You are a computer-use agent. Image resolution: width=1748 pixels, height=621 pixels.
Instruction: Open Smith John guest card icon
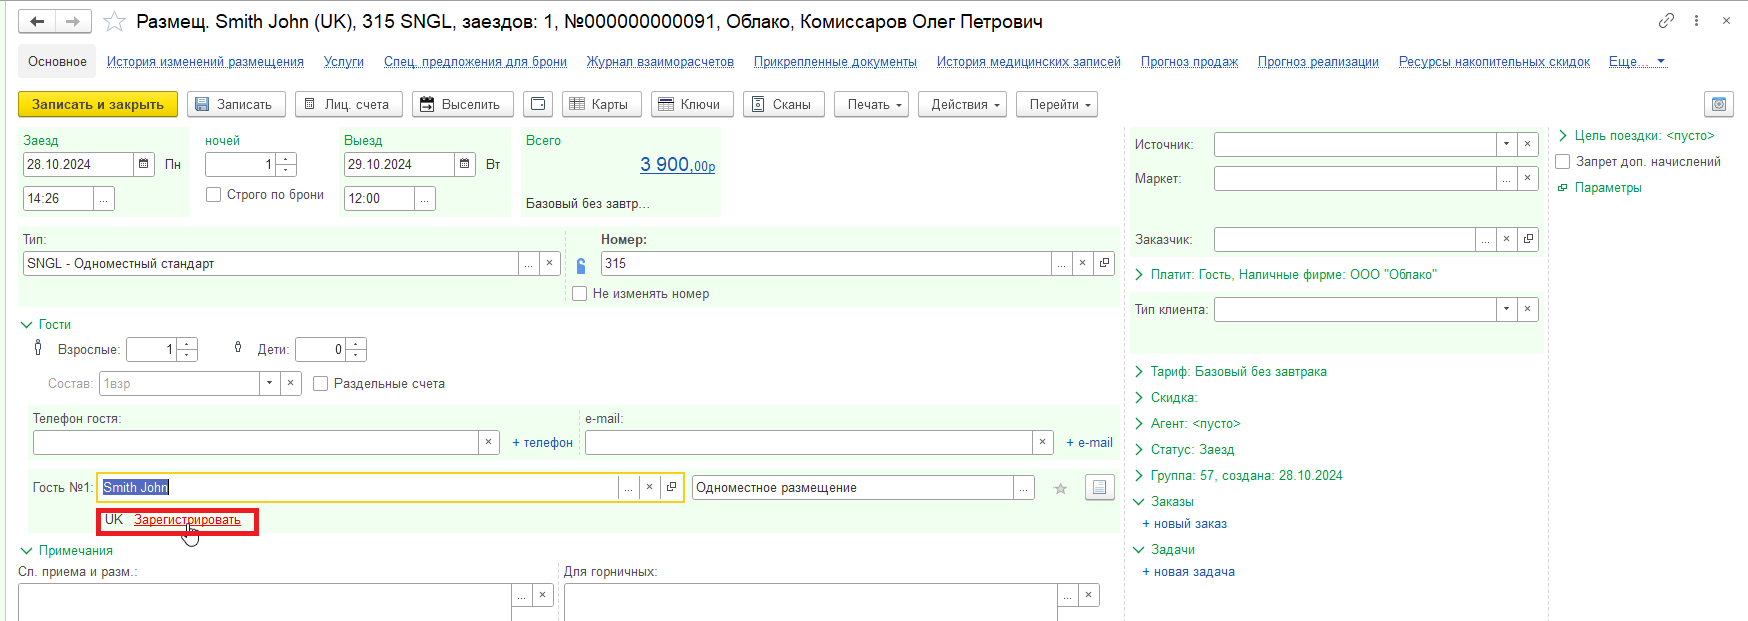671,487
